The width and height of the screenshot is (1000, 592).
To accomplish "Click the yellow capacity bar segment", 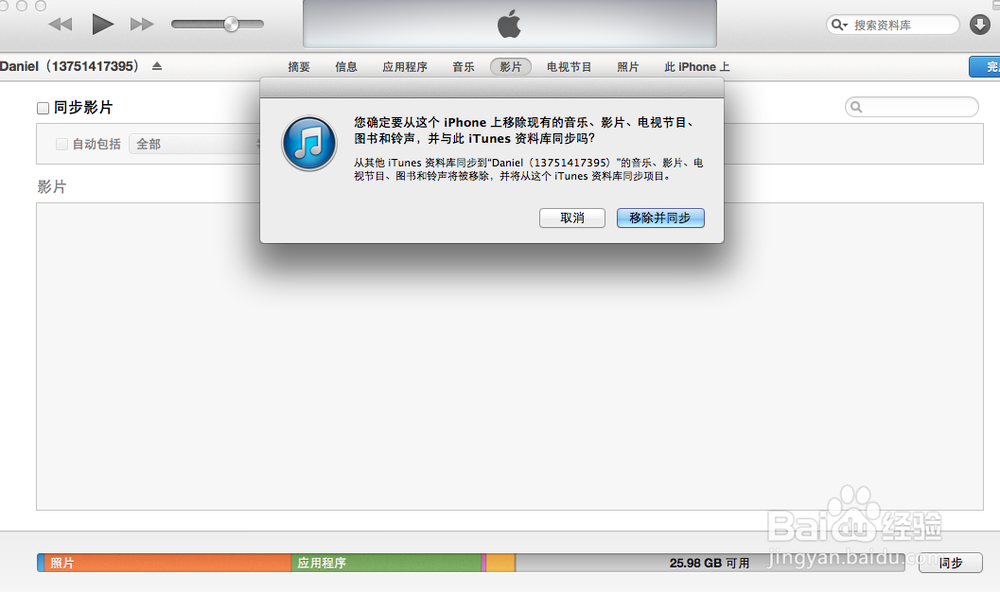I will (x=501, y=563).
